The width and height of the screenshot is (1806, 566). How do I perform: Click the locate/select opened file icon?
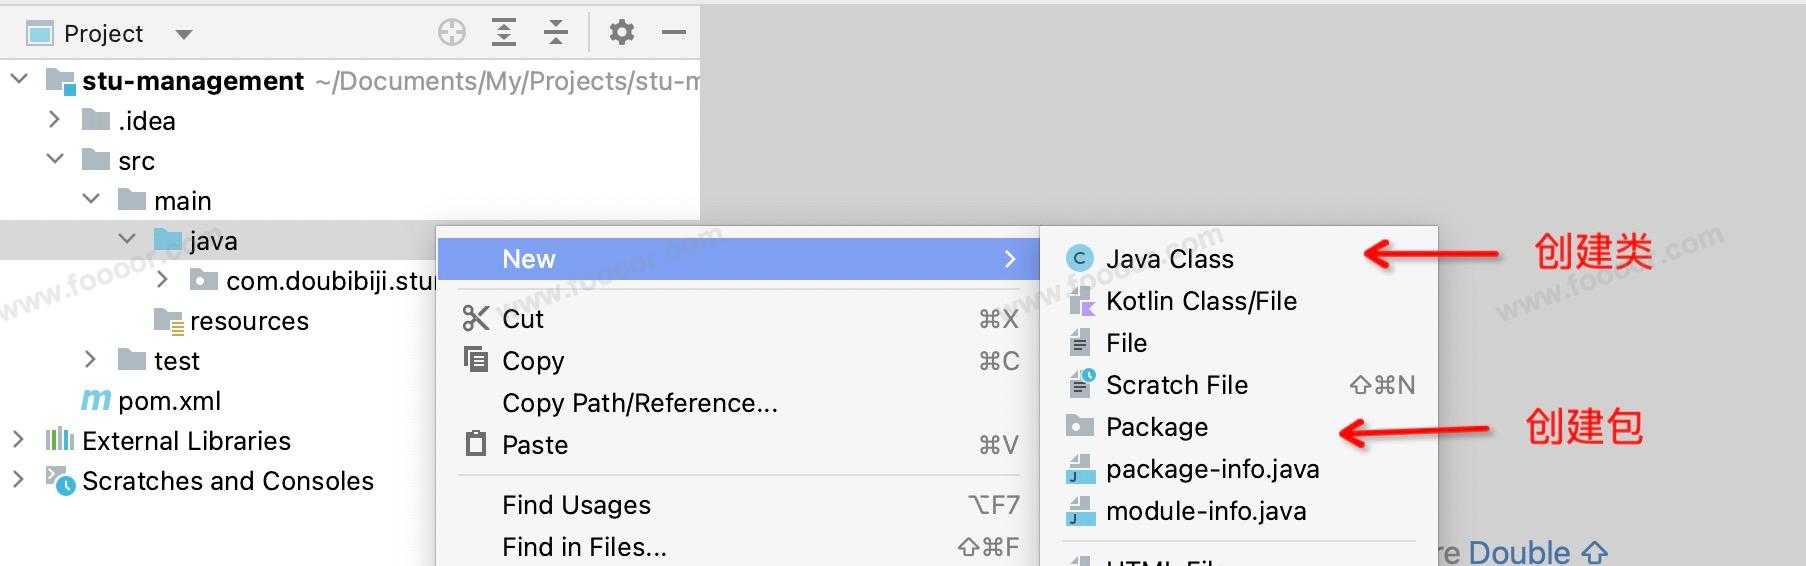(452, 33)
